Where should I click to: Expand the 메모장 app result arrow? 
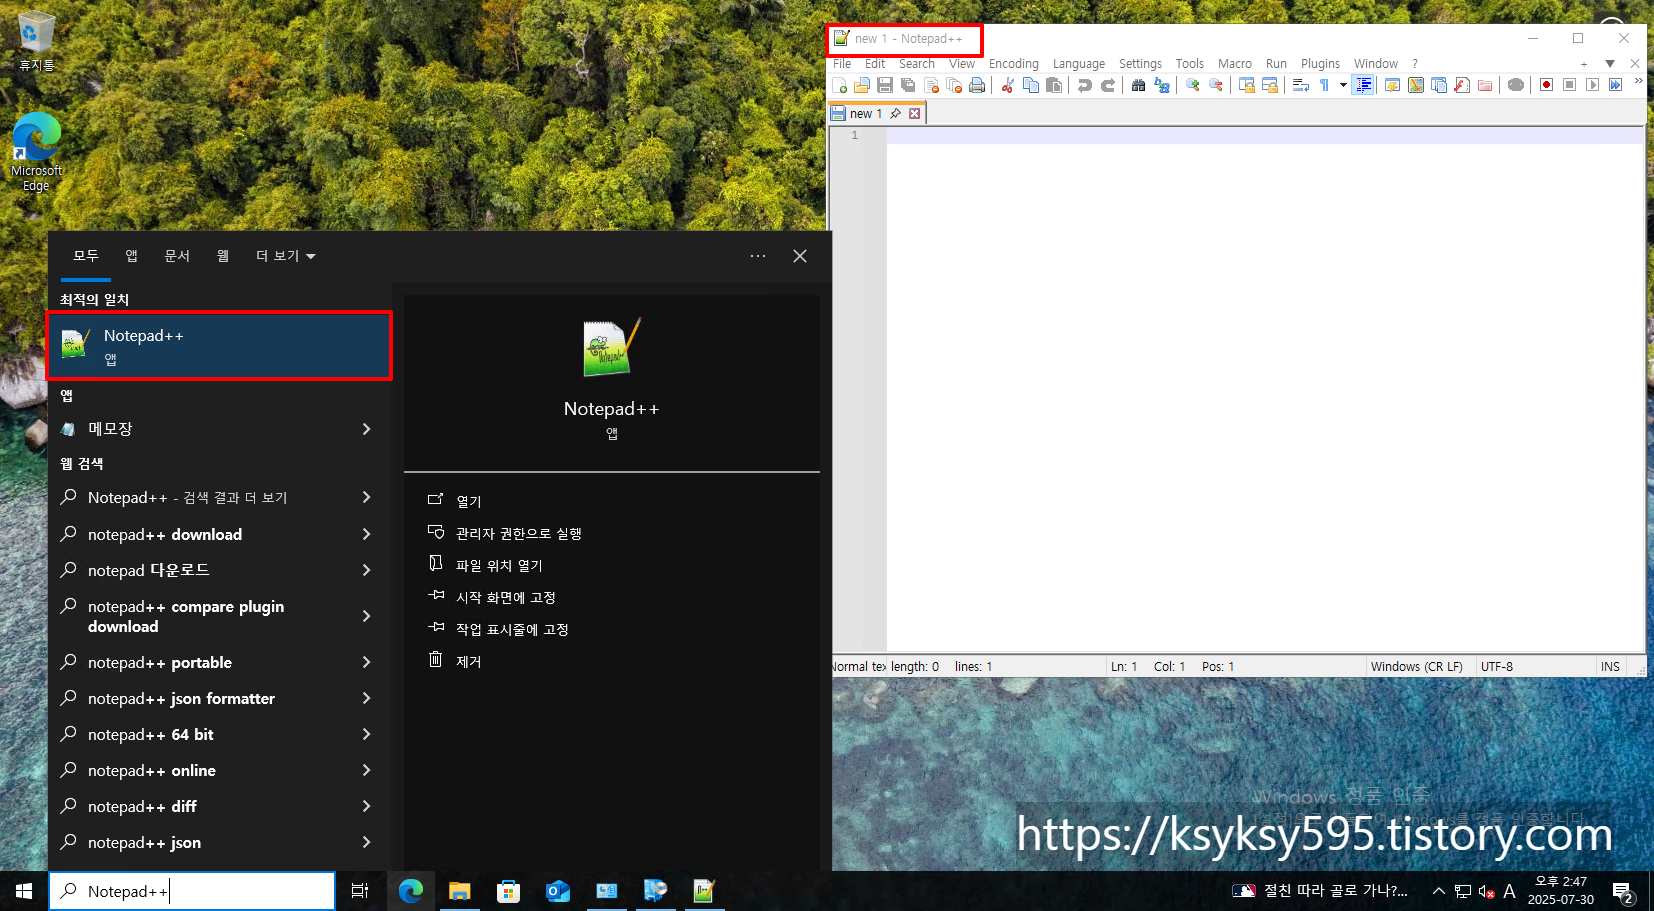pos(366,429)
